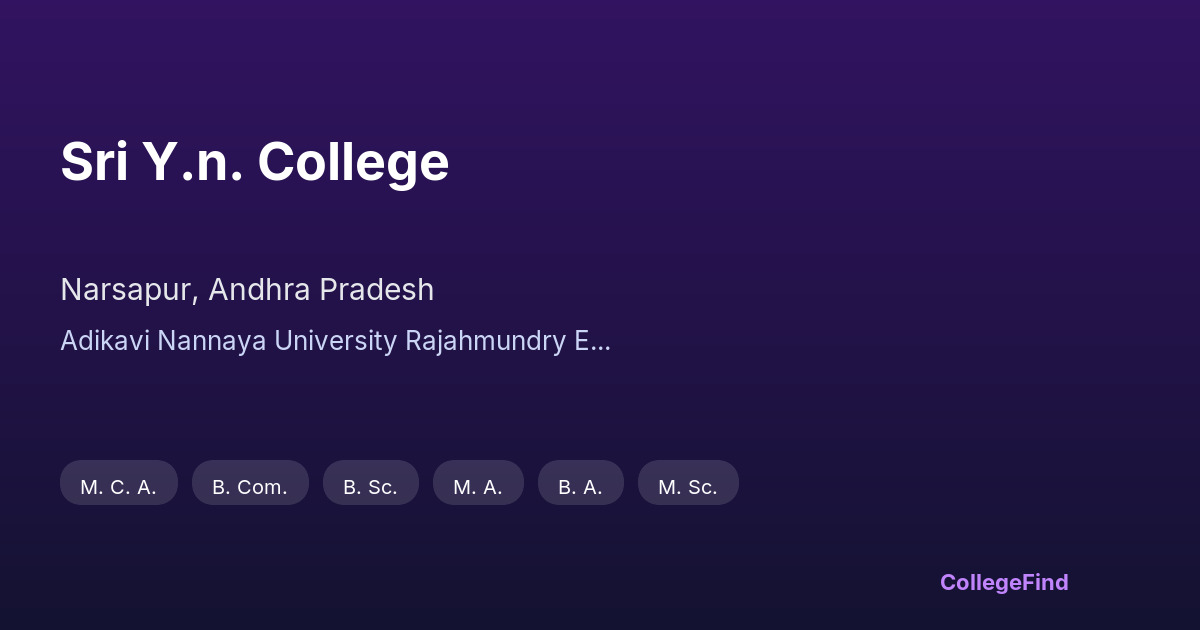Click Y.n. in the college title
Screen dimensions: 1200x630
[192, 162]
